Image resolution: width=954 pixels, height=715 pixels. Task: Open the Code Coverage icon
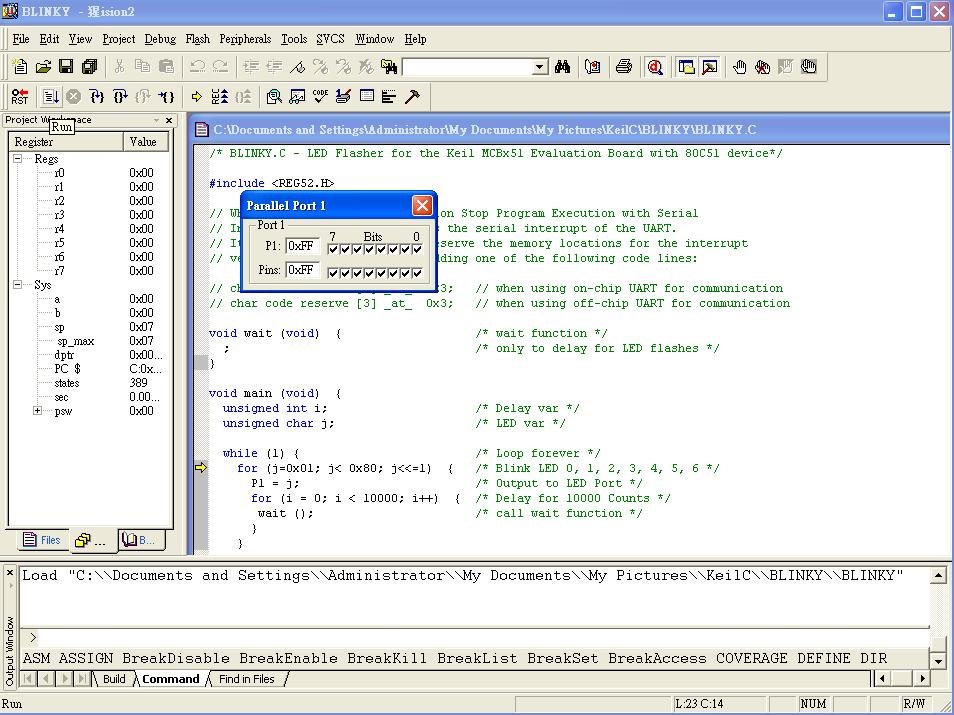(x=320, y=97)
